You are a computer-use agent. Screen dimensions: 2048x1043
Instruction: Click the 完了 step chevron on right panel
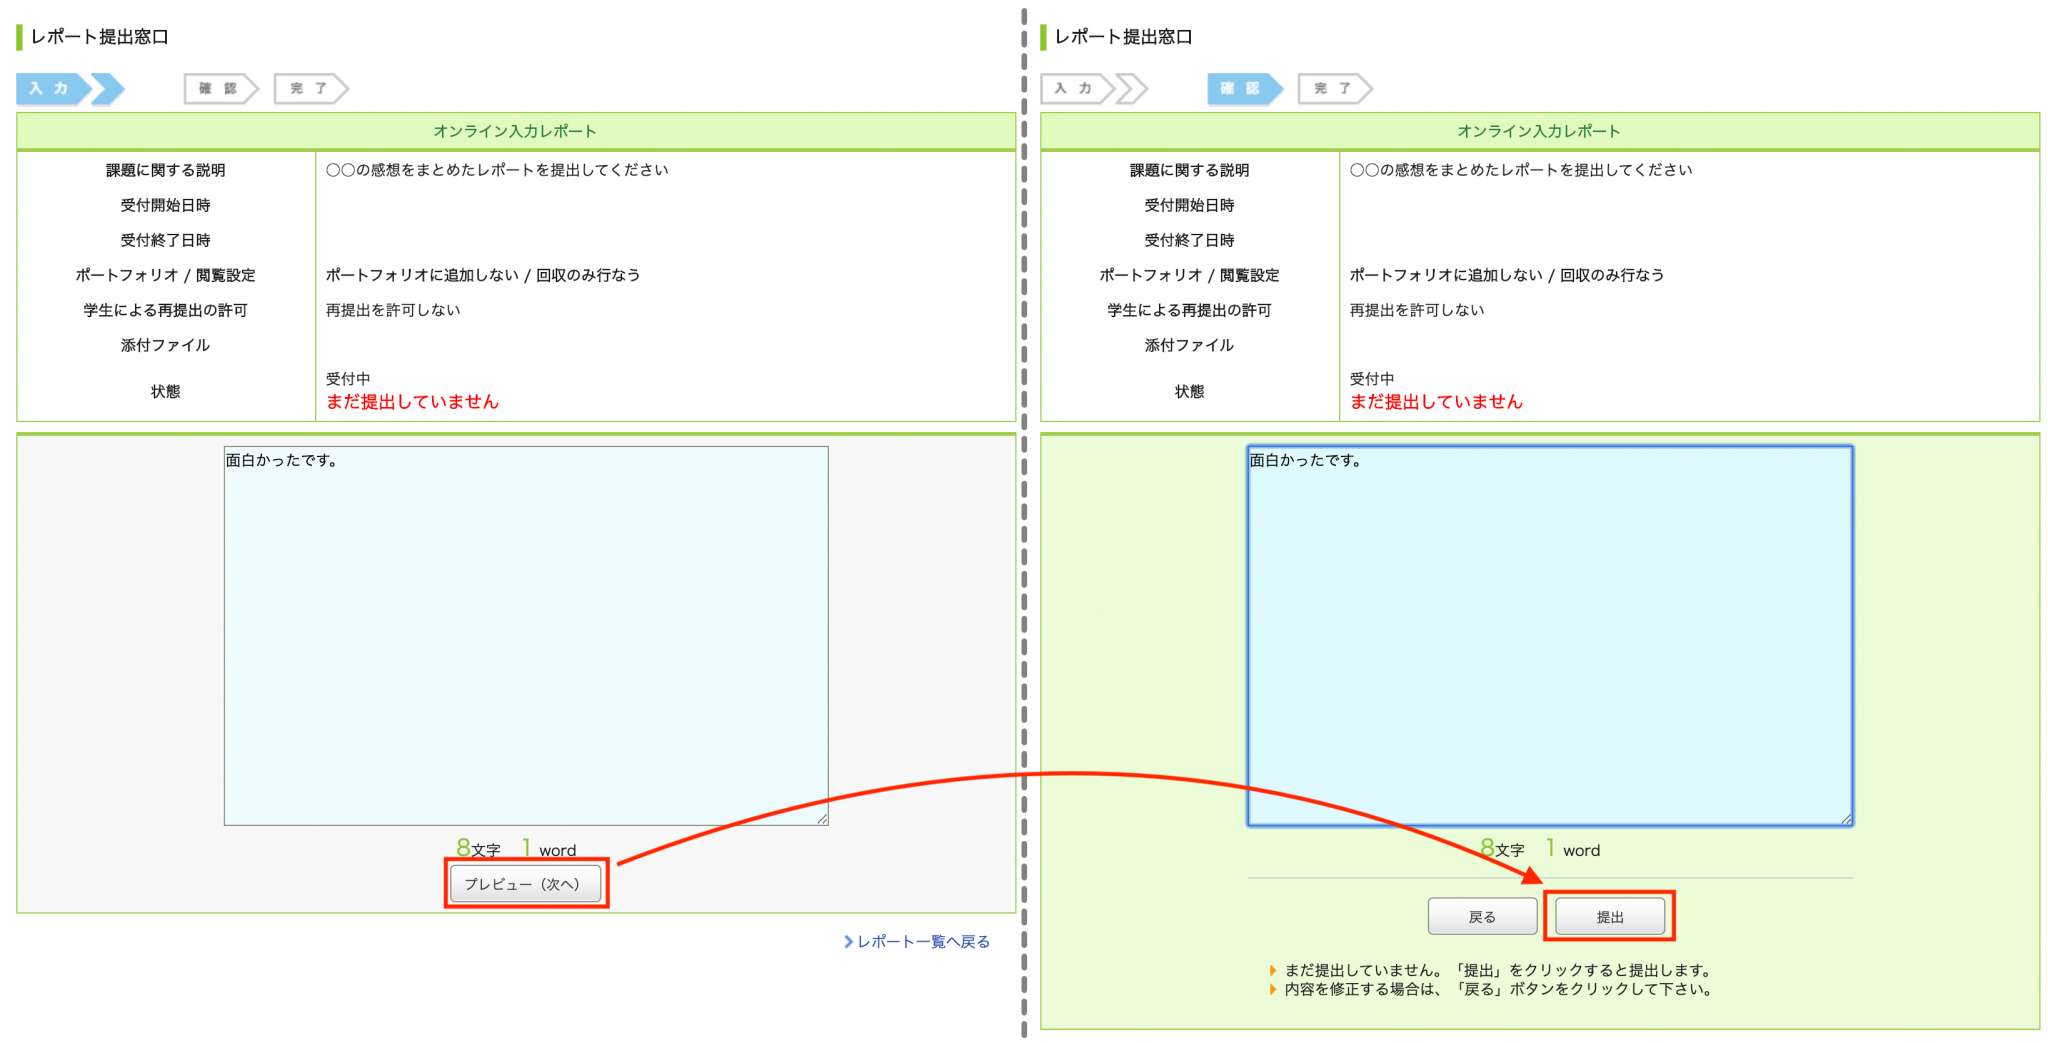[x=1334, y=88]
